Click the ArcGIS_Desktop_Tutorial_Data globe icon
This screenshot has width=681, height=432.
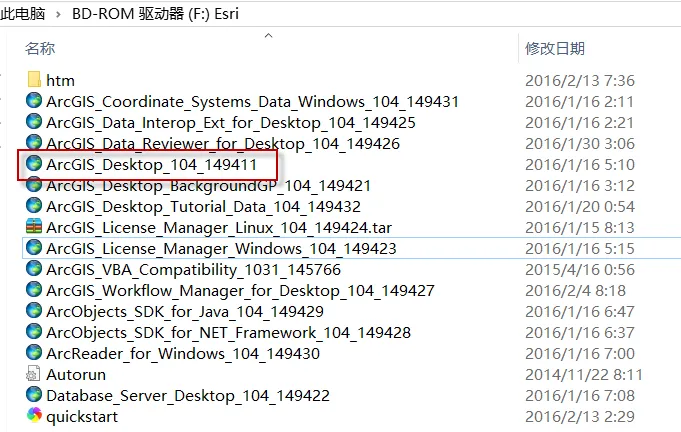click(x=34, y=206)
